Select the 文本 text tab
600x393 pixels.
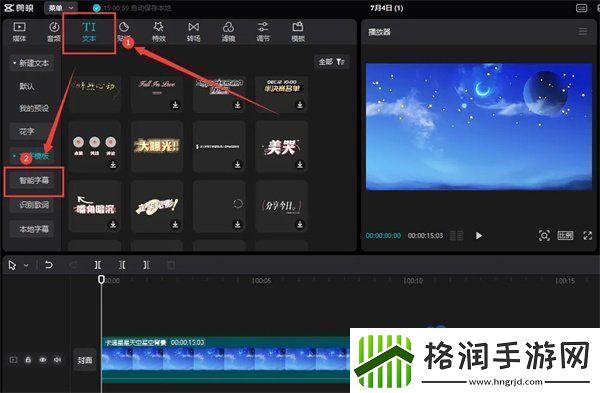89,32
